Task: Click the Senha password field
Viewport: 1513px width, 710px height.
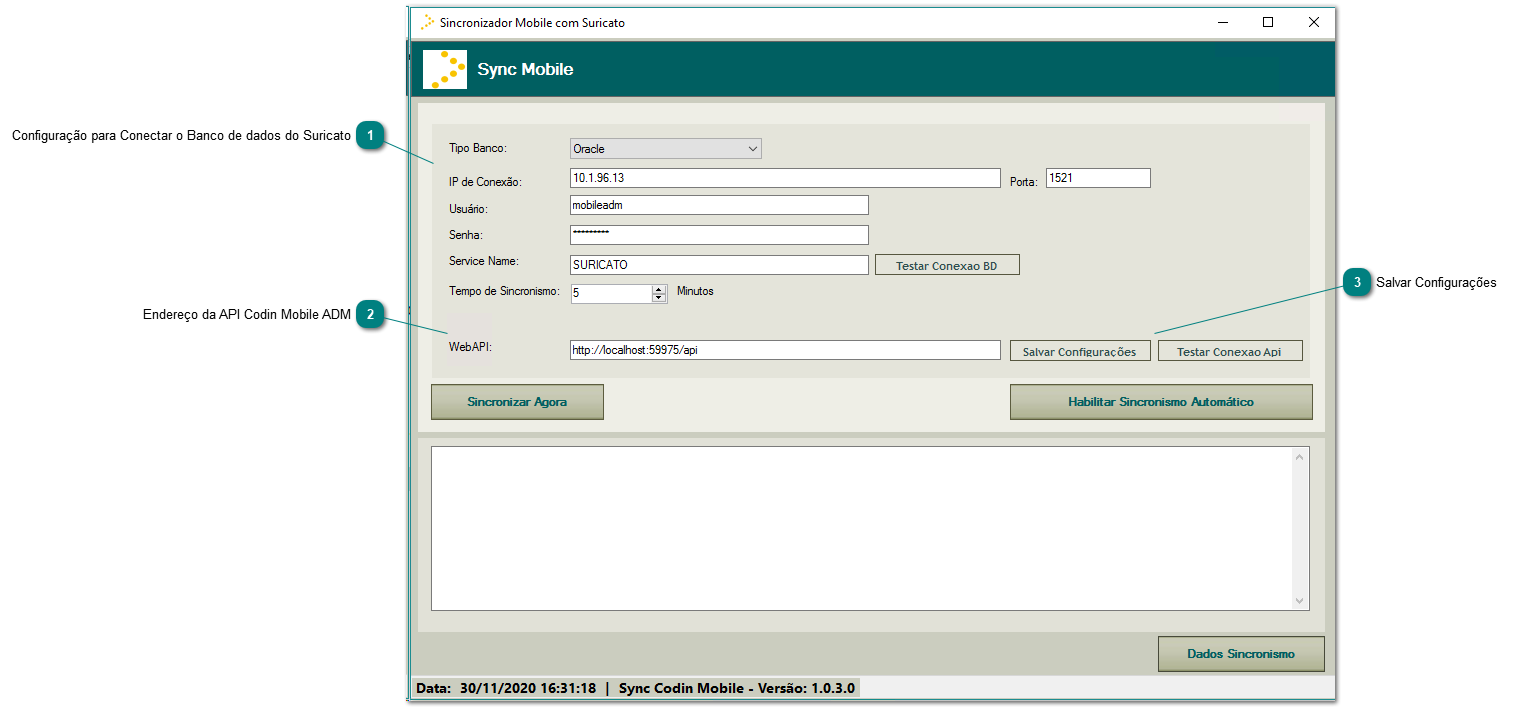Action: 719,235
